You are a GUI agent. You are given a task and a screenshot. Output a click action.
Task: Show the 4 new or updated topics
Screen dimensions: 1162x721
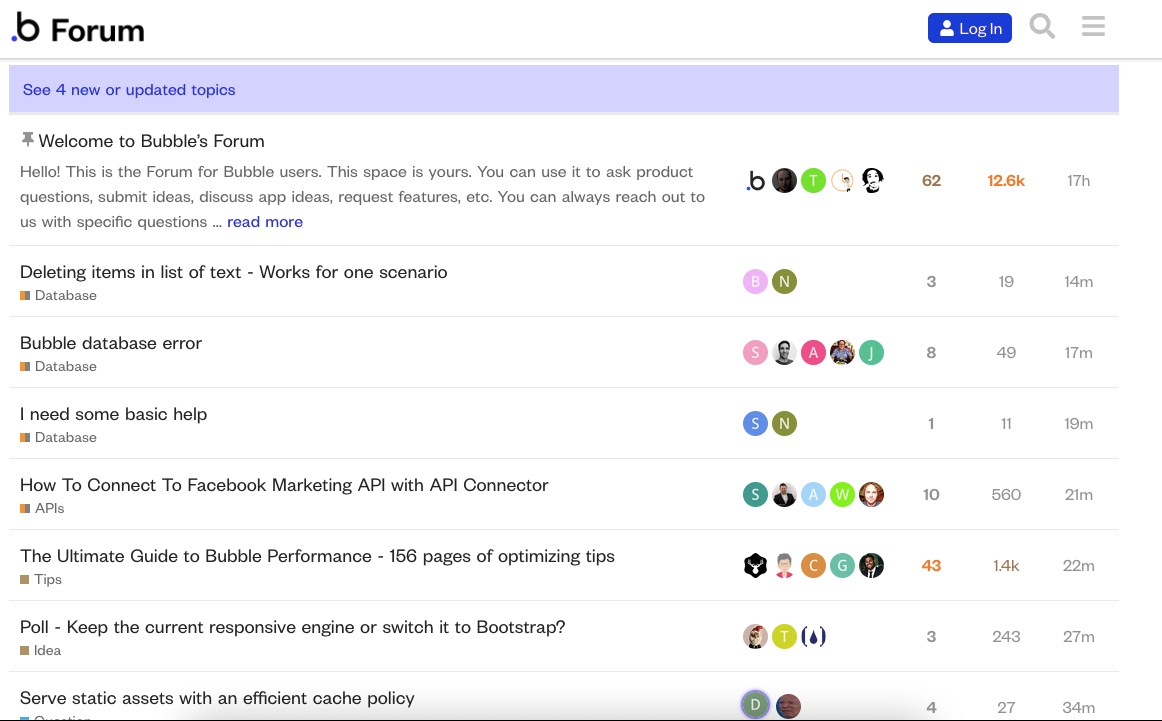point(129,90)
